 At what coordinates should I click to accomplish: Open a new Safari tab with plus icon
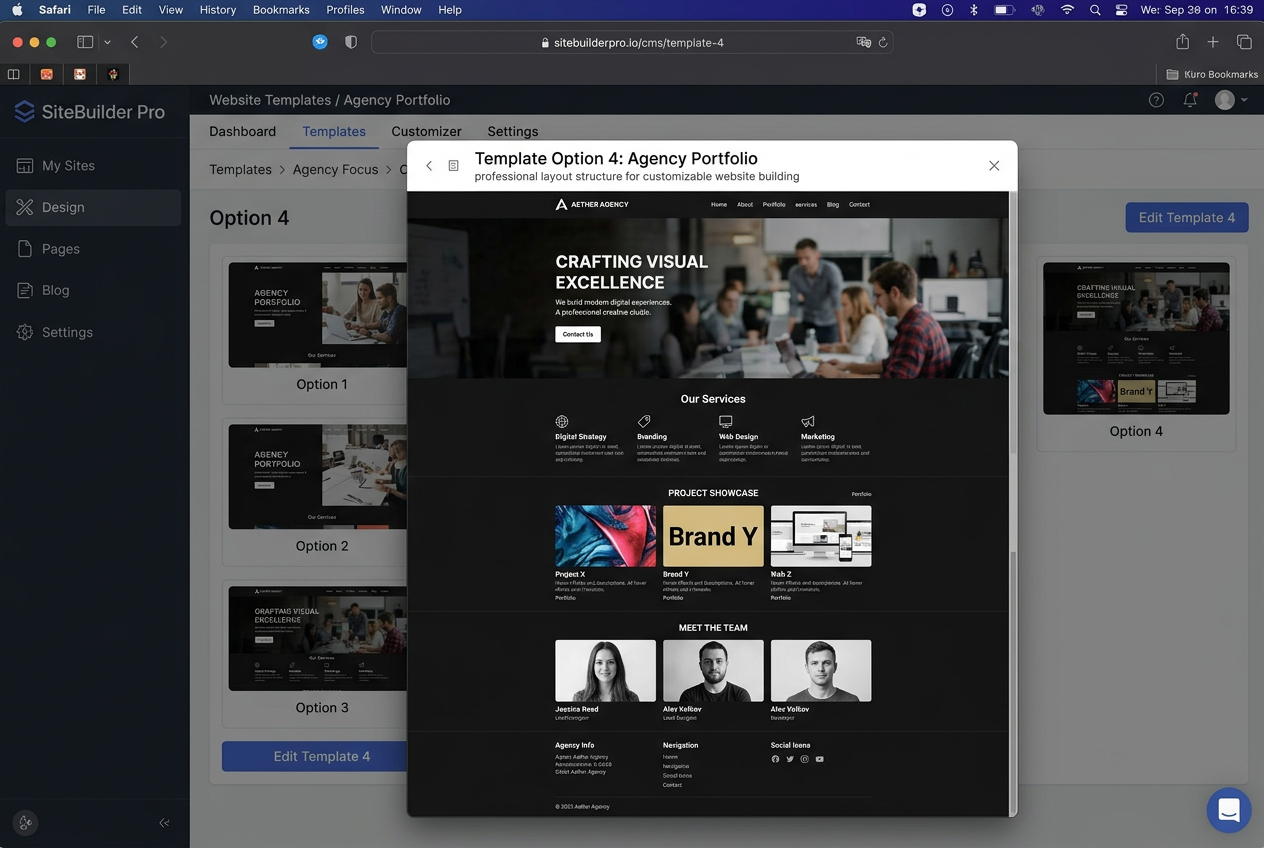point(1213,42)
